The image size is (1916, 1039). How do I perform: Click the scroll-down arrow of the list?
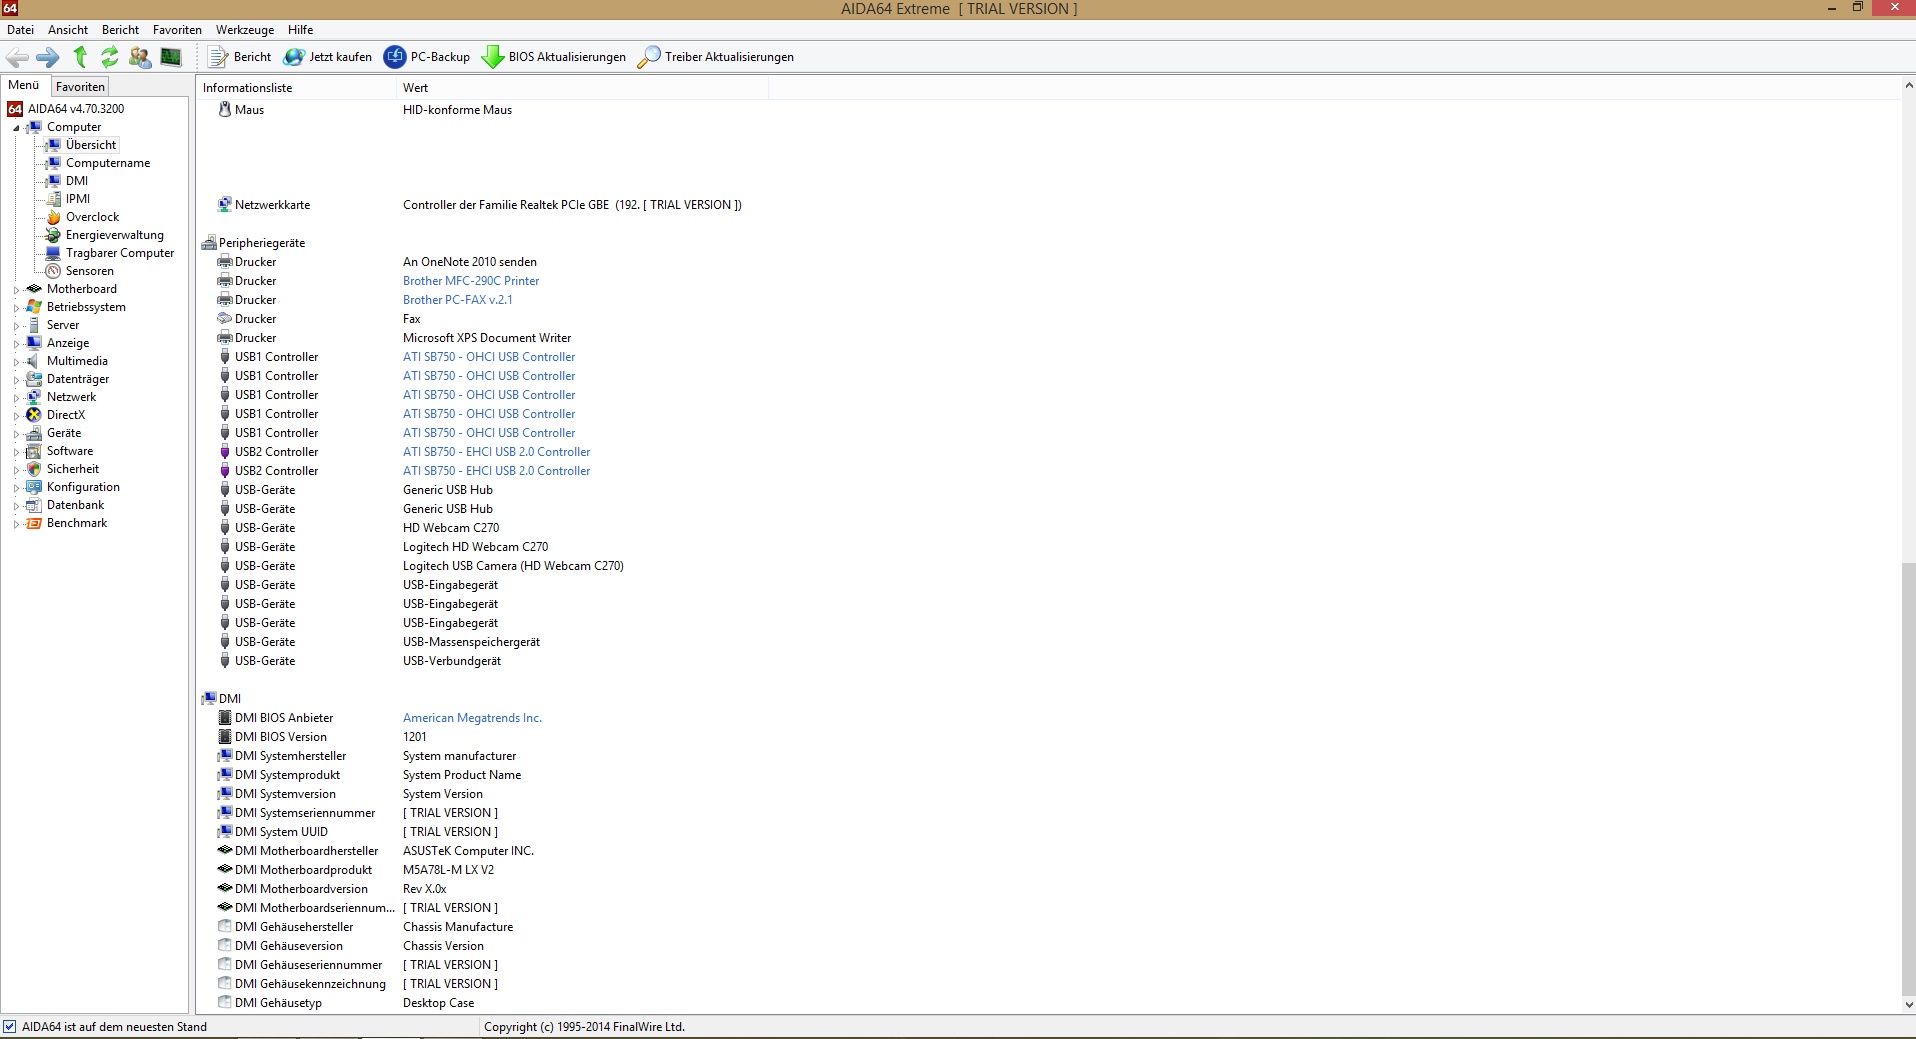[x=1908, y=1005]
